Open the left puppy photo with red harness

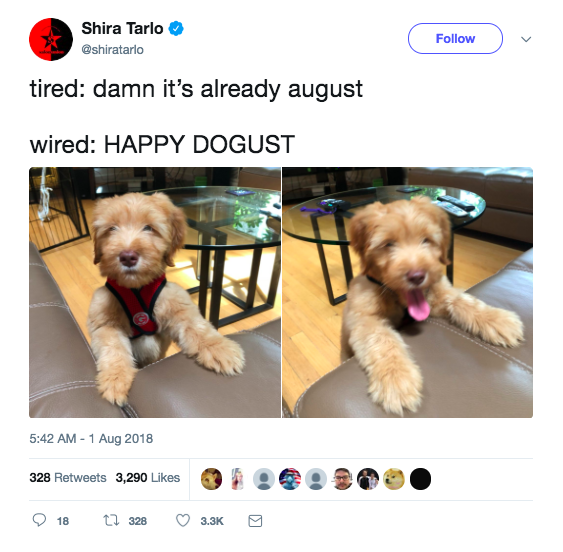point(155,292)
